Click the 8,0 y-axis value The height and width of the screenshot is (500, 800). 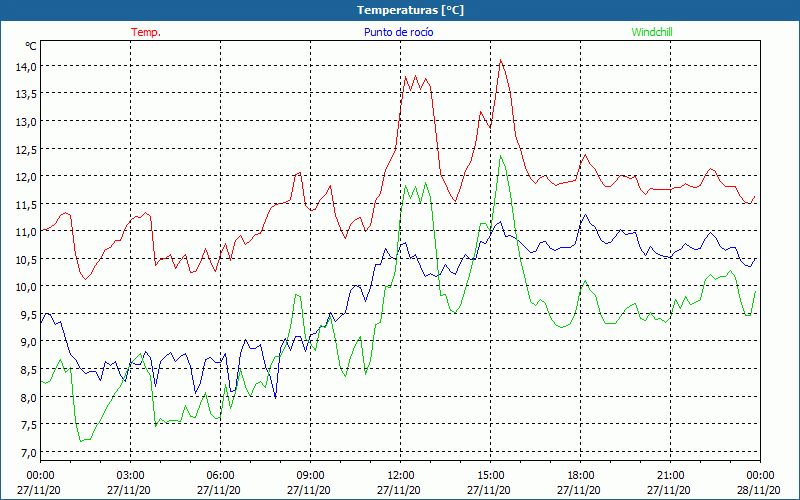pyautogui.click(x=28, y=397)
